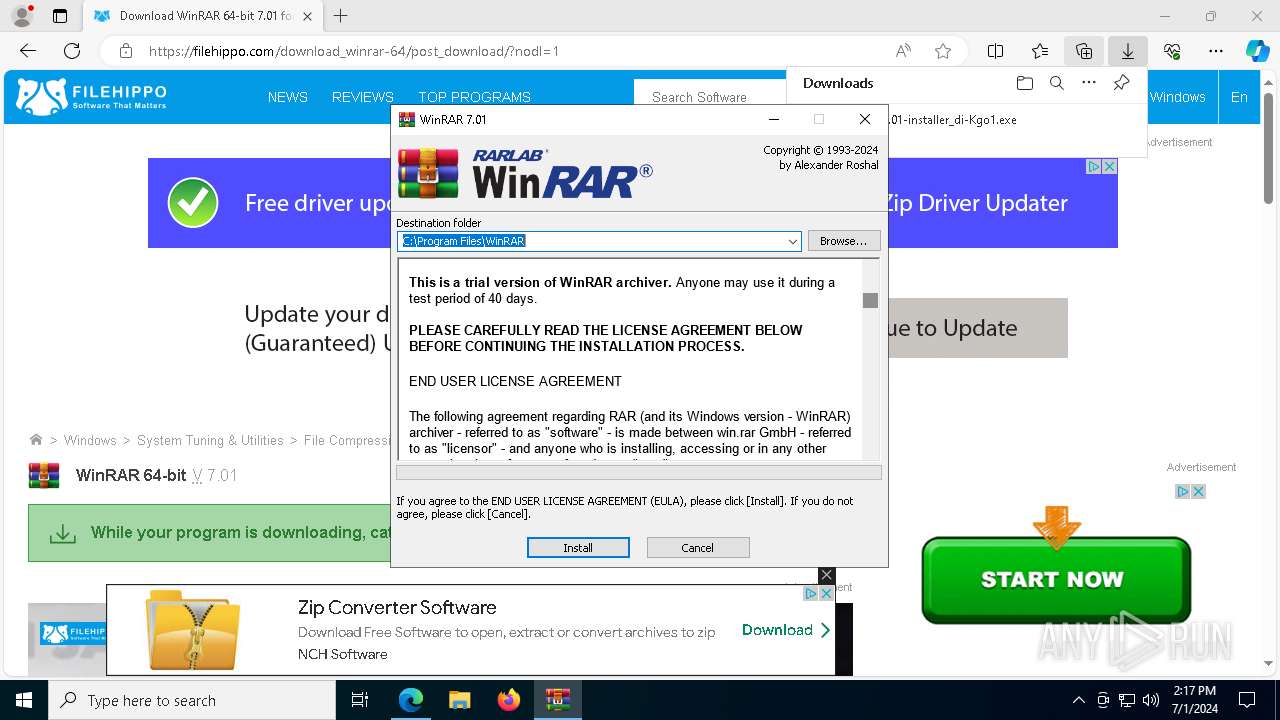Click Cancel in WinRAR setup
This screenshot has height=720, width=1280.
click(x=698, y=548)
